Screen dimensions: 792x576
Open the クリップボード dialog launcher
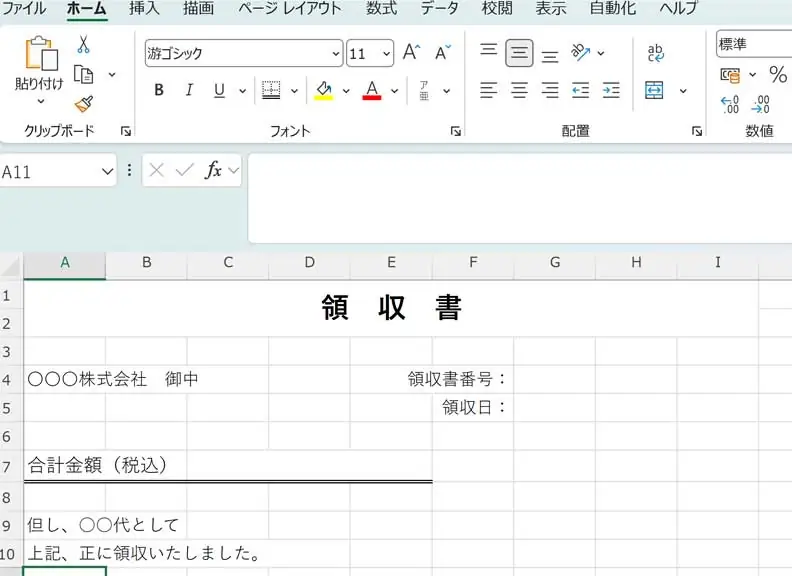coord(126,131)
